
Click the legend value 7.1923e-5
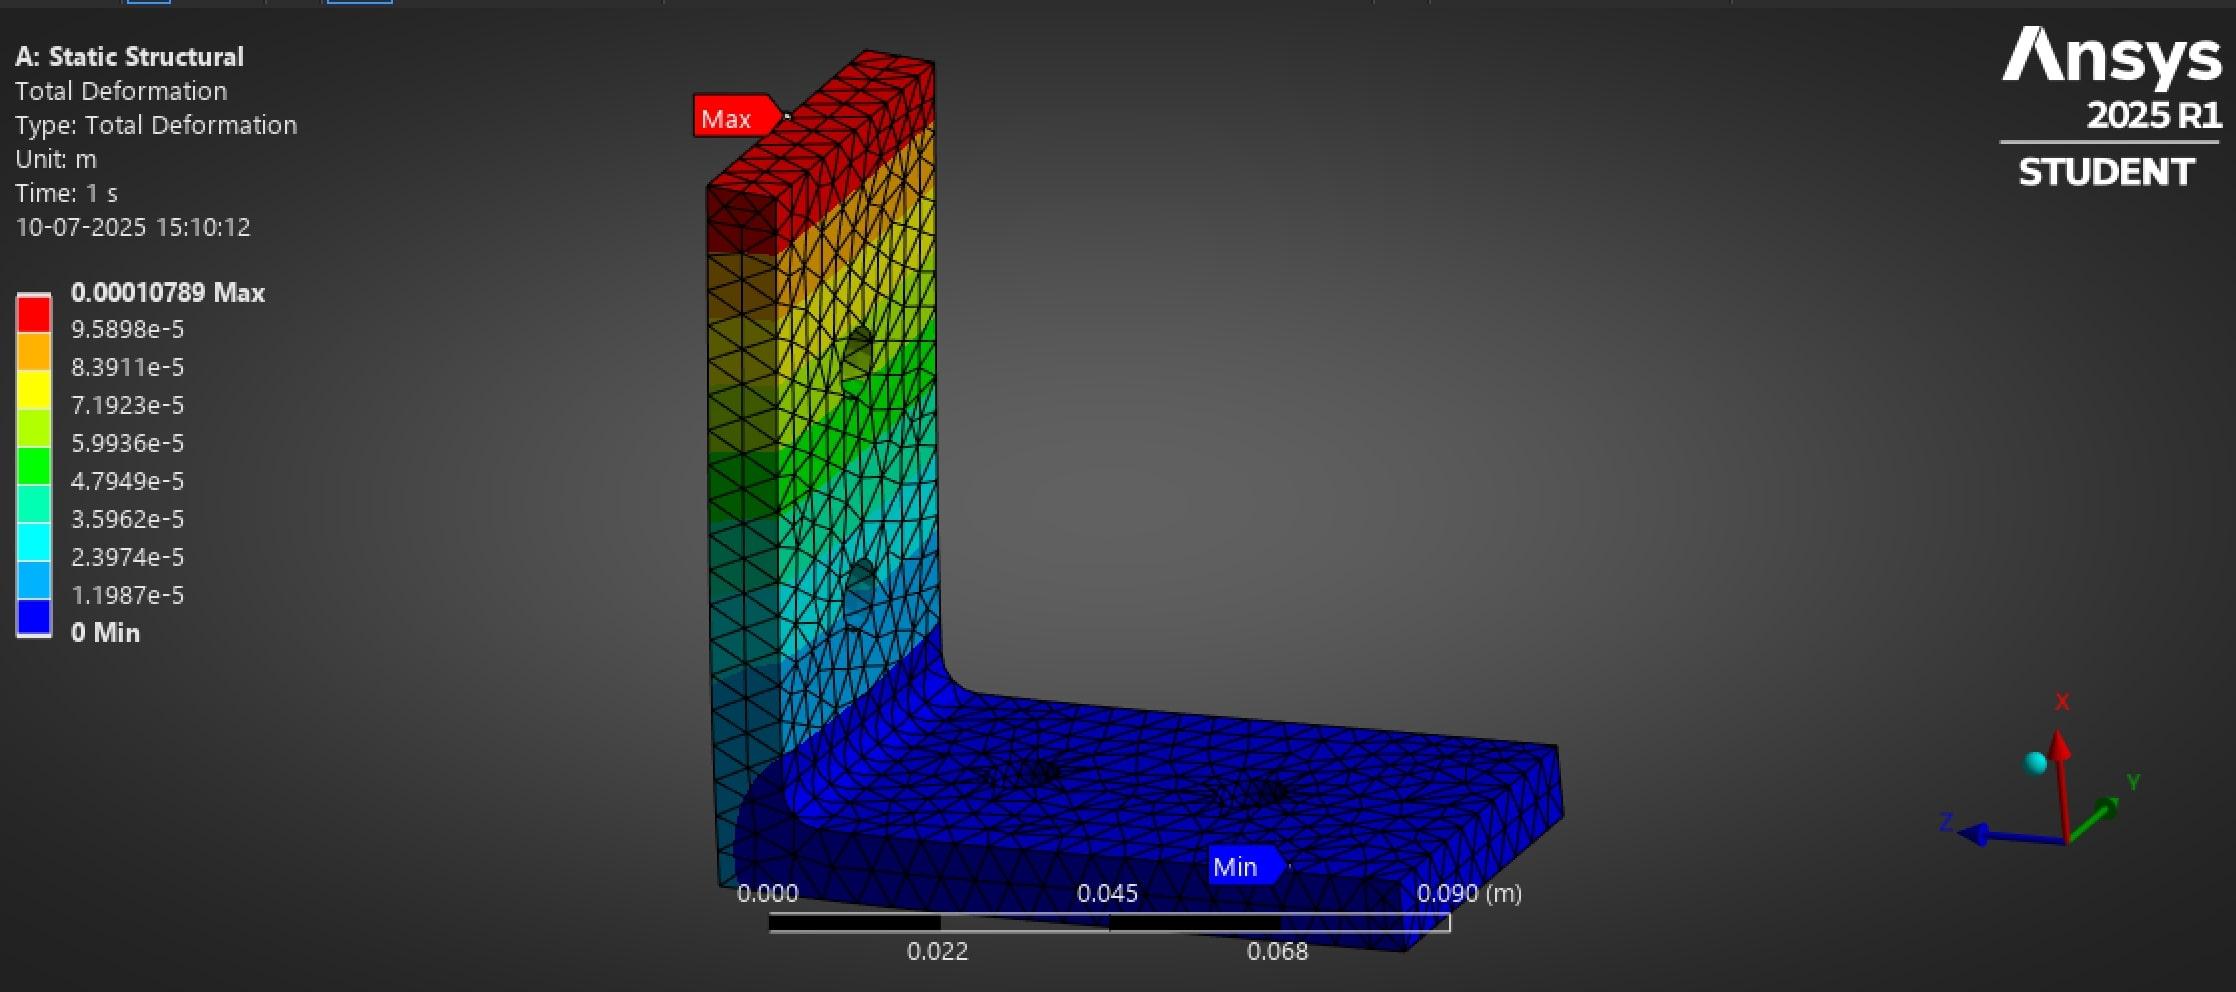[x=127, y=405]
